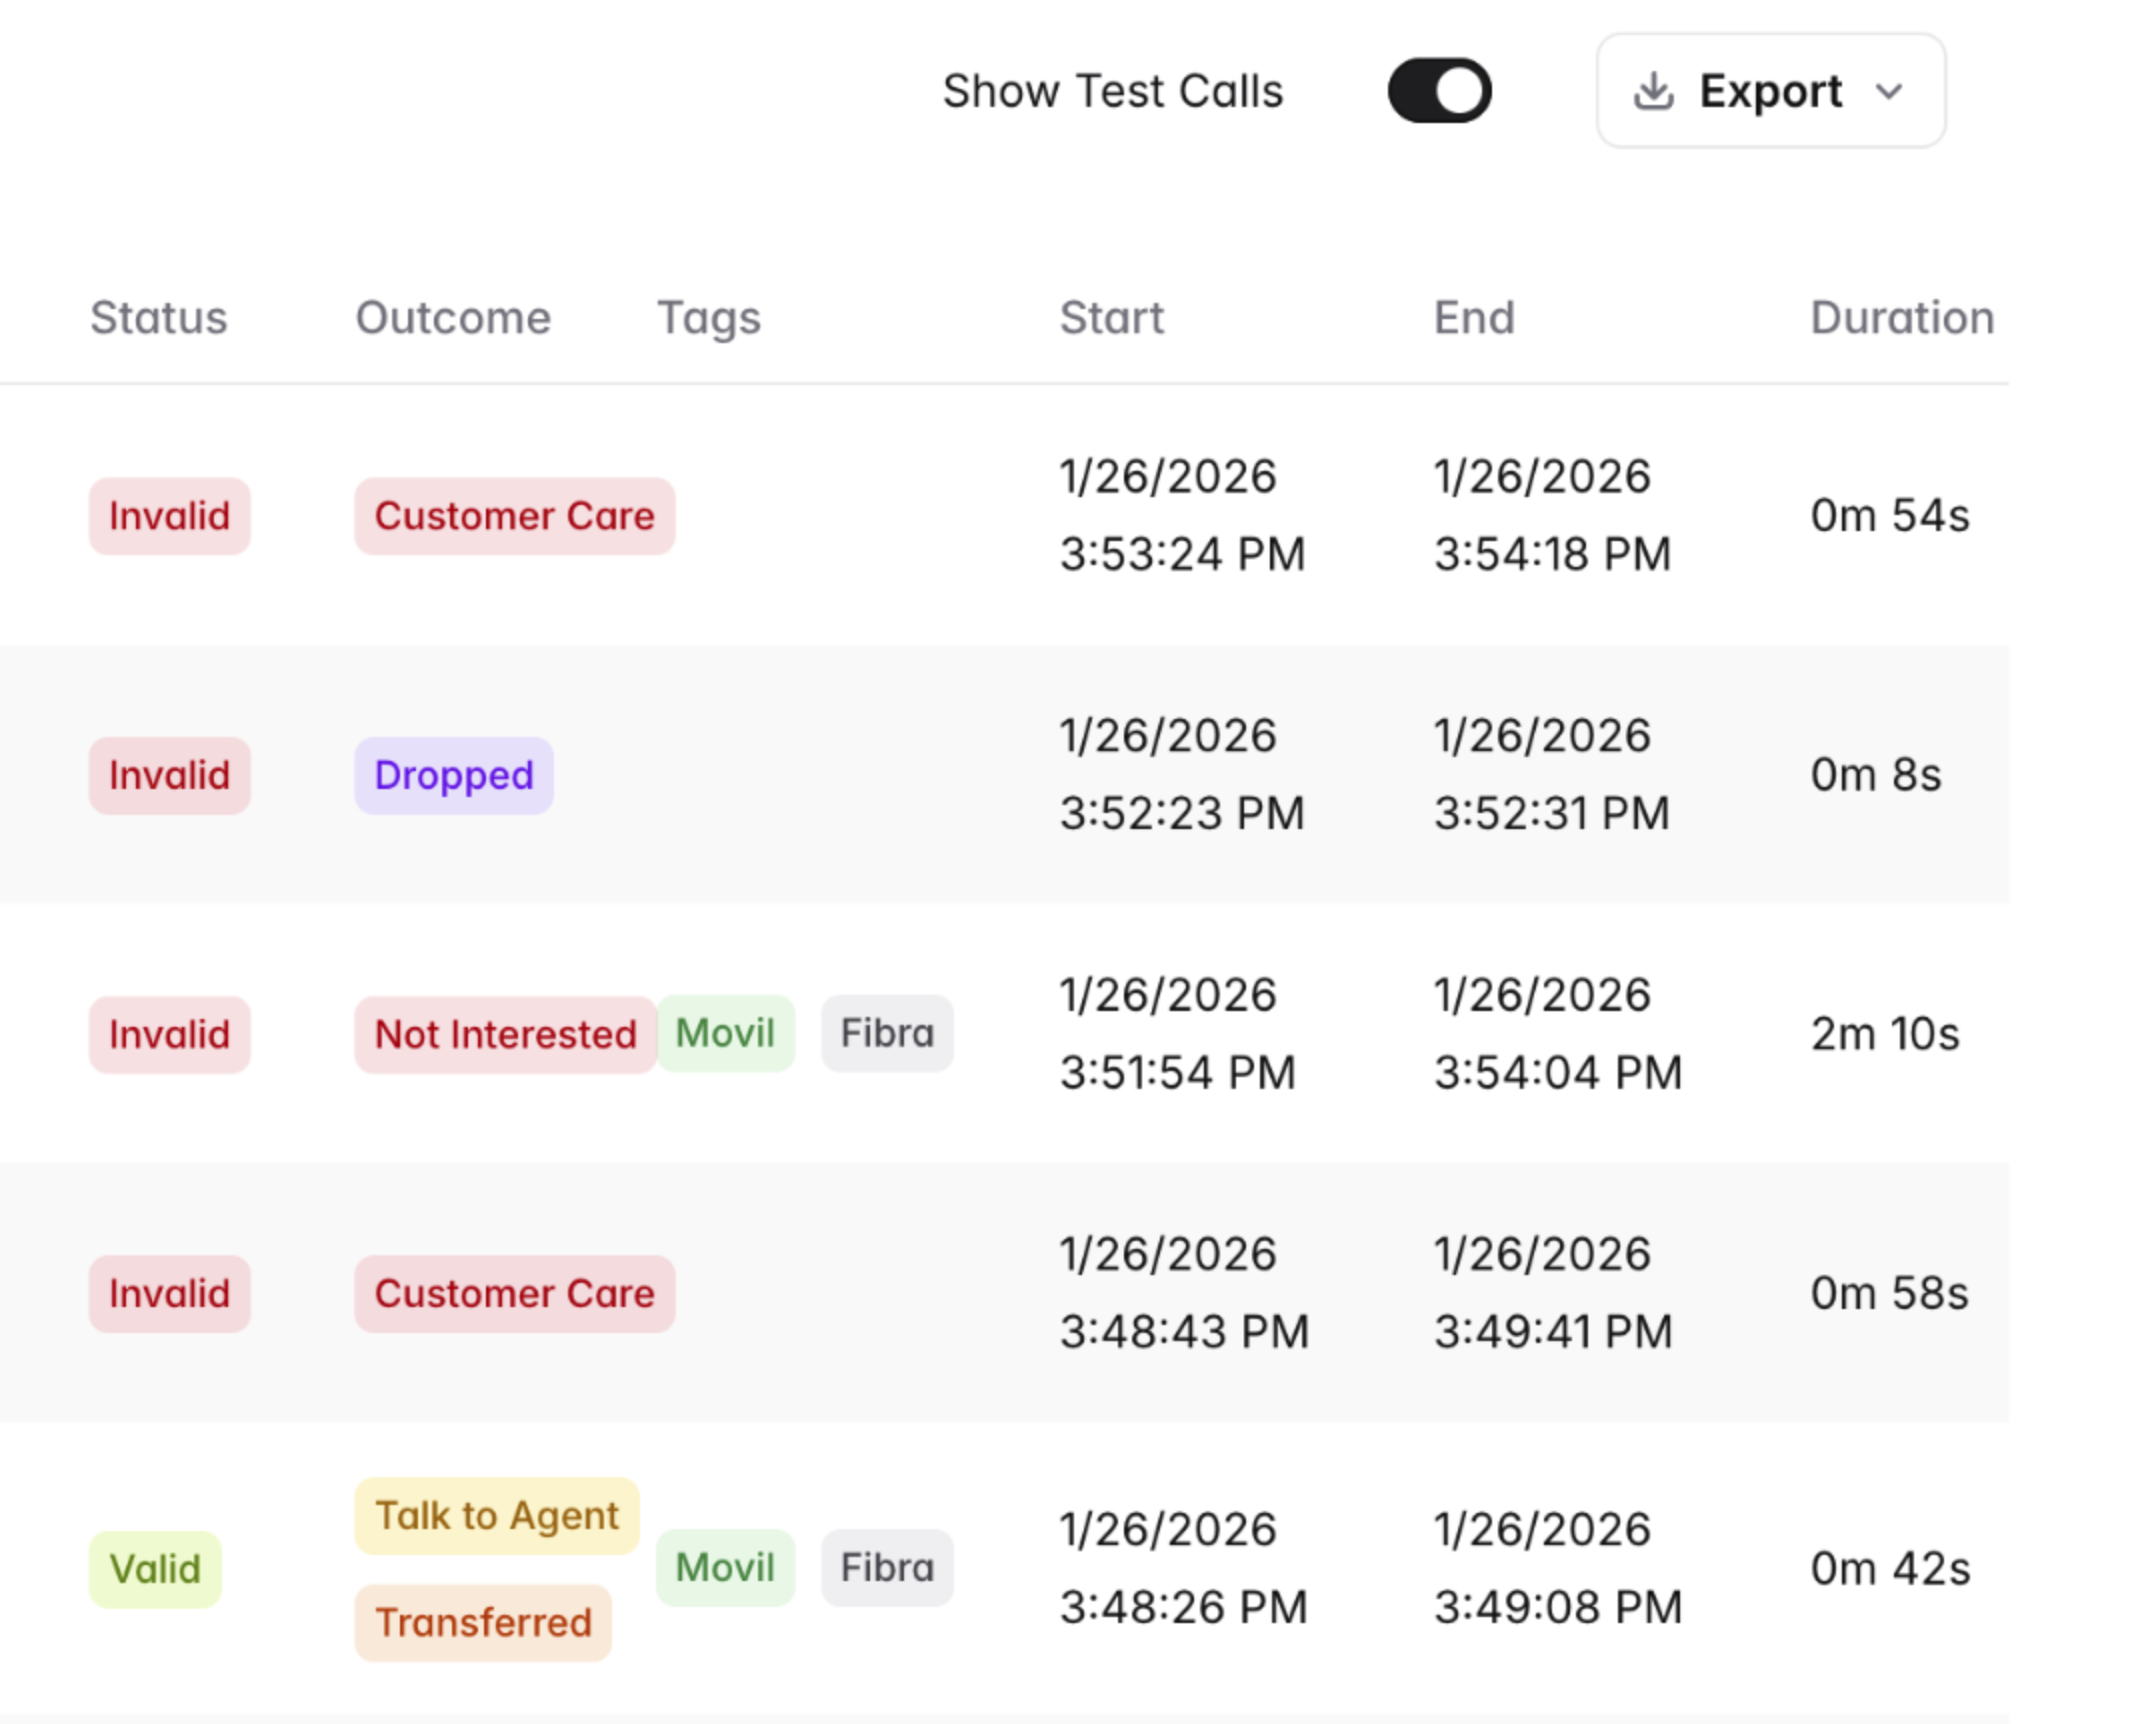Click the Export button label
The image size is (2140, 1724).
1770,91
